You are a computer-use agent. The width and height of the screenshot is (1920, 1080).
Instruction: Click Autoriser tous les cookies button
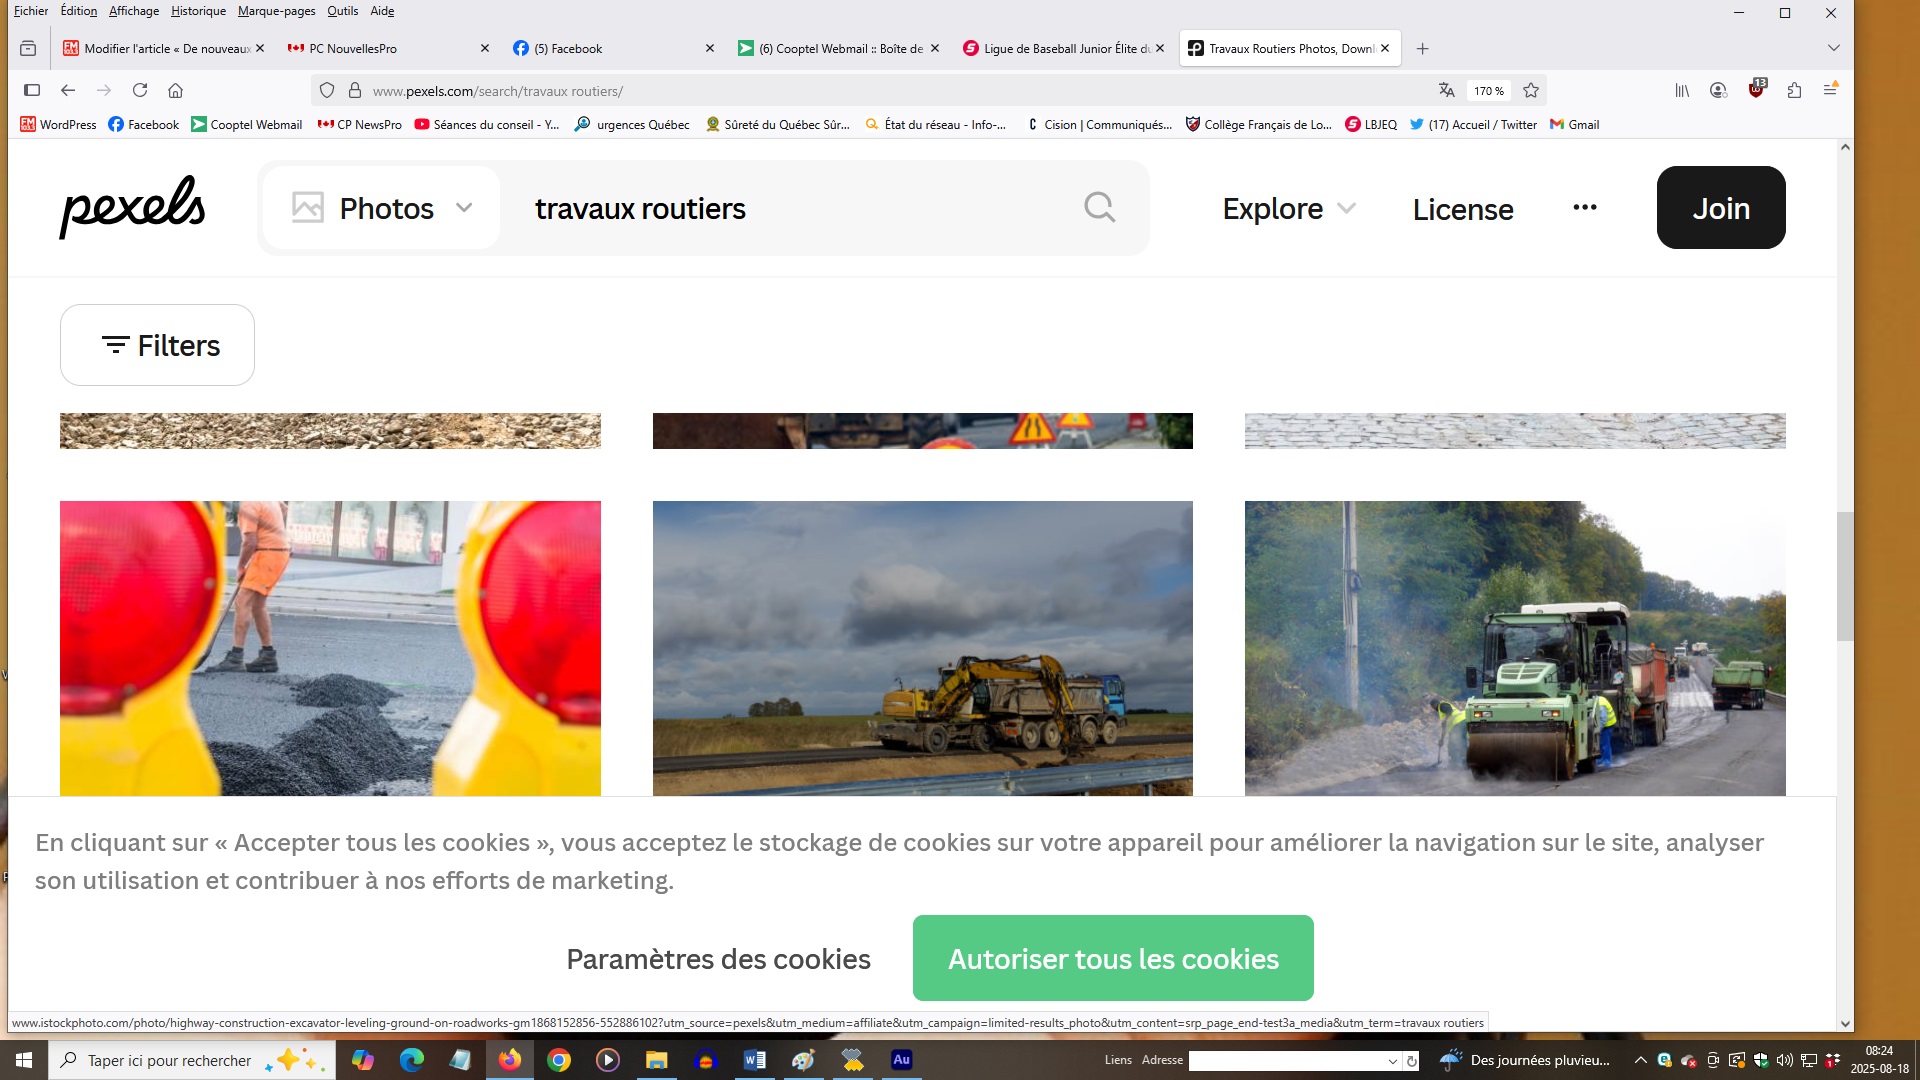point(1112,958)
